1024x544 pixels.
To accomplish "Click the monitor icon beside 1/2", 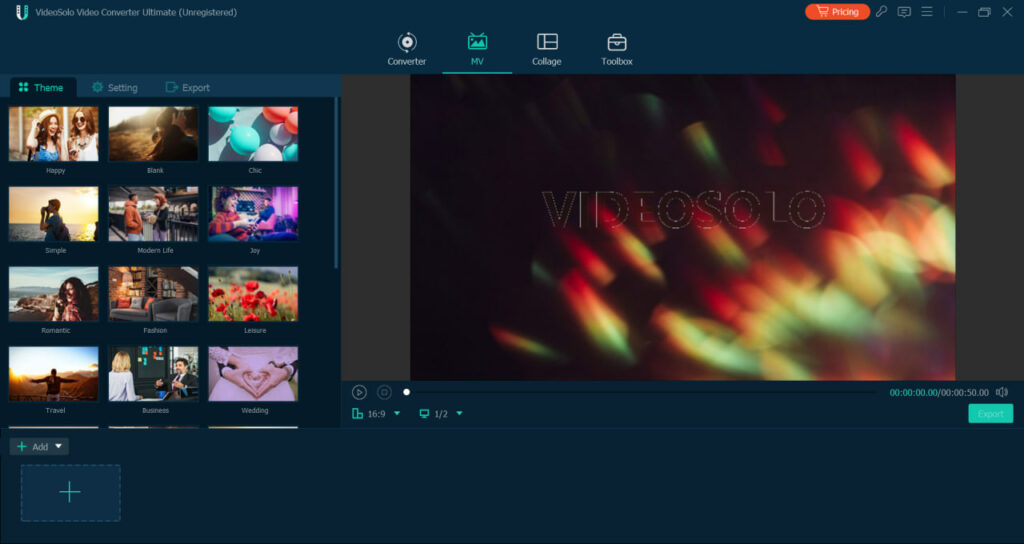I will click(424, 413).
